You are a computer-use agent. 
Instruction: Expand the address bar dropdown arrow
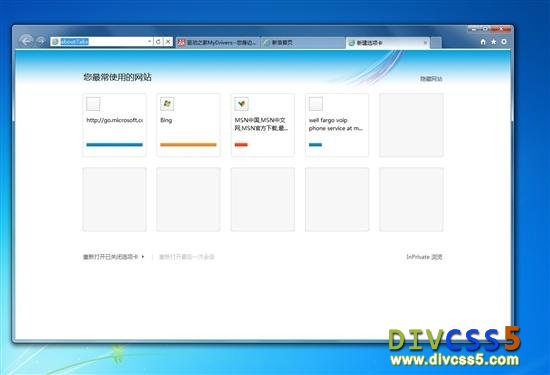(x=150, y=42)
